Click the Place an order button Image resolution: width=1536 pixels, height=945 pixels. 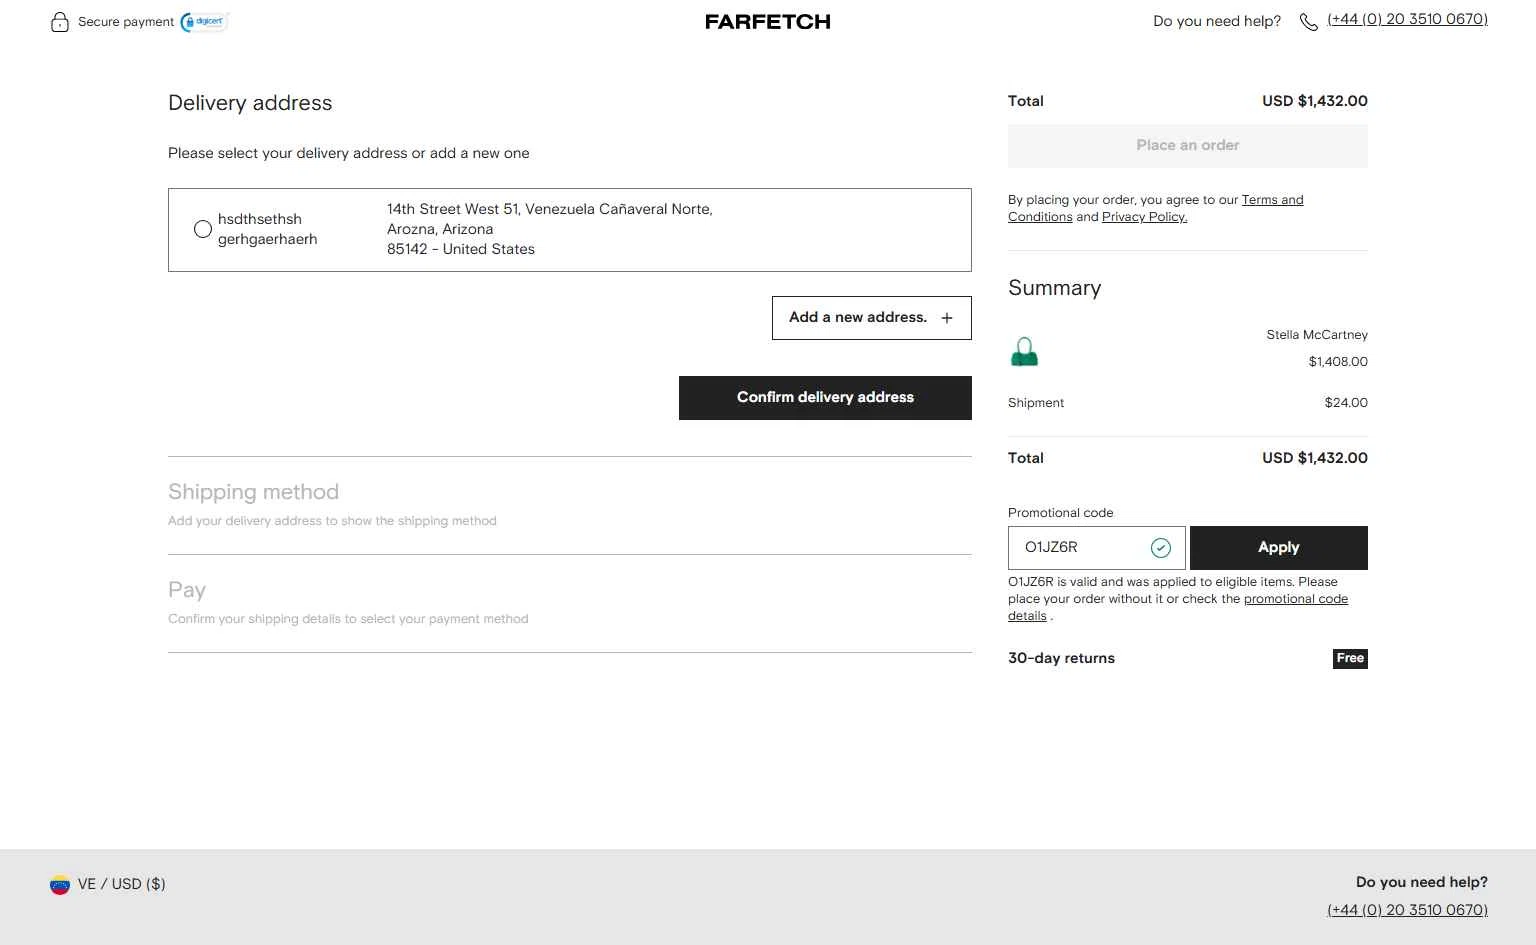1188,146
